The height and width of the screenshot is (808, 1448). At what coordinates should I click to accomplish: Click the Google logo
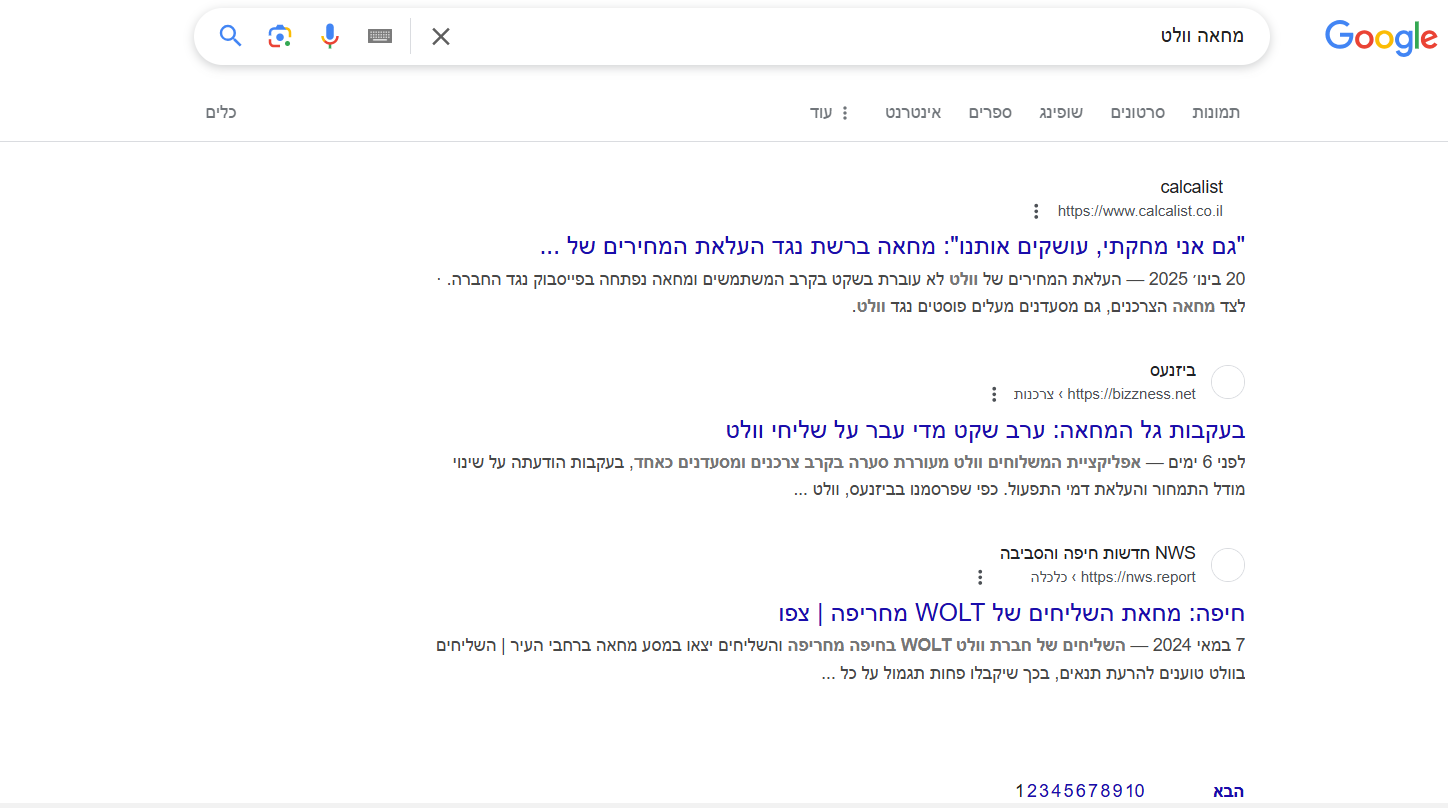pyautogui.click(x=1381, y=38)
